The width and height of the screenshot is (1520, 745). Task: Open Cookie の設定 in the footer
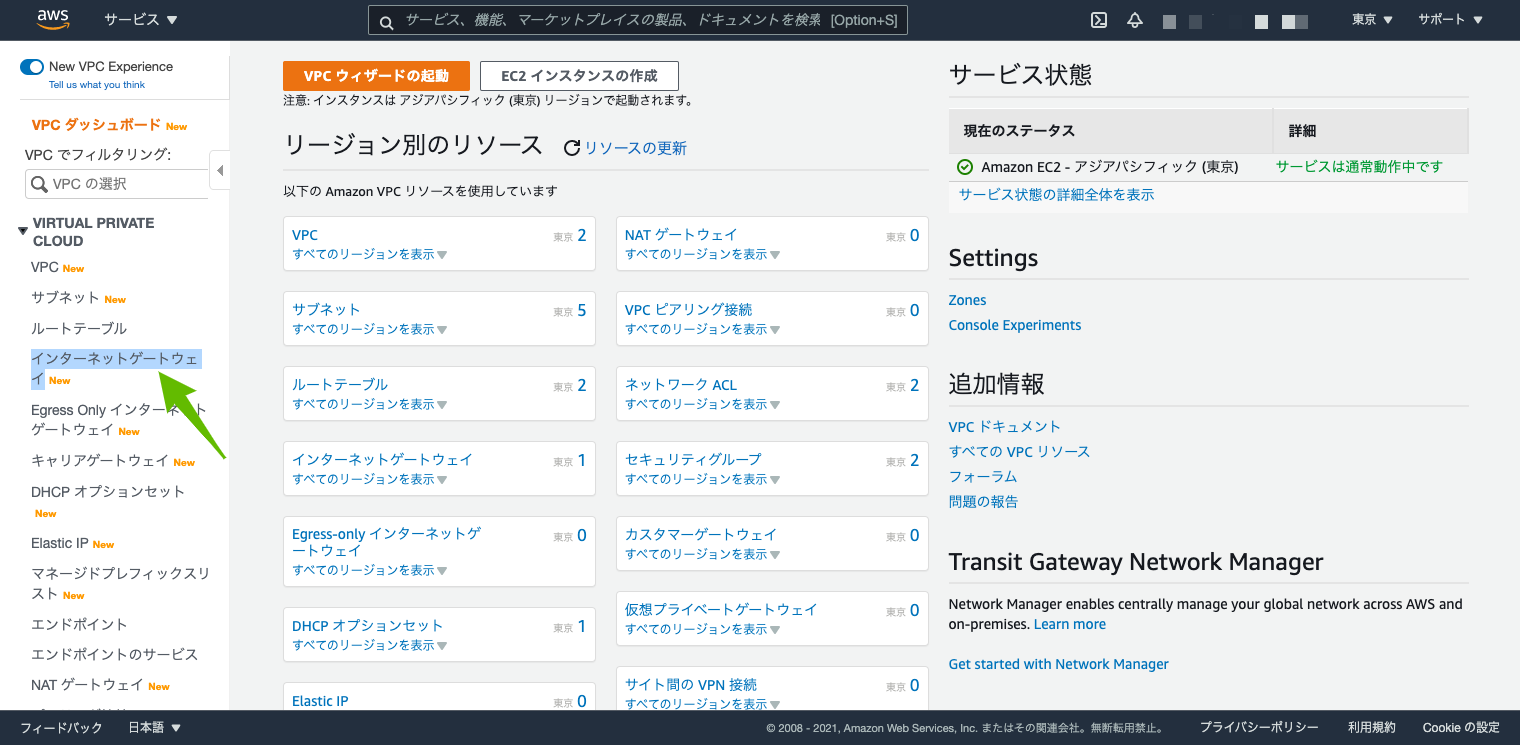(1461, 728)
